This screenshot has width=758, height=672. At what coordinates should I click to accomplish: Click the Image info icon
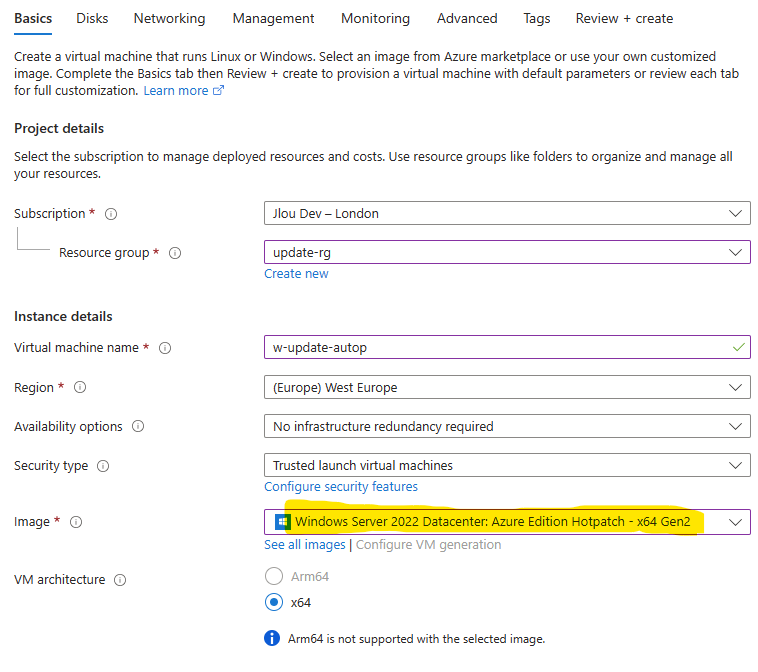tap(76, 522)
